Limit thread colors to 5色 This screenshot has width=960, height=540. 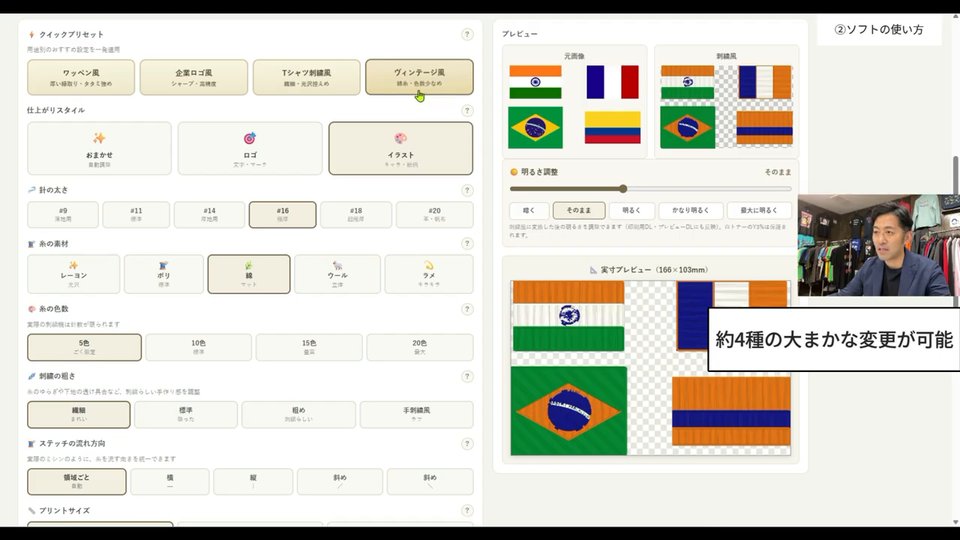click(x=84, y=347)
